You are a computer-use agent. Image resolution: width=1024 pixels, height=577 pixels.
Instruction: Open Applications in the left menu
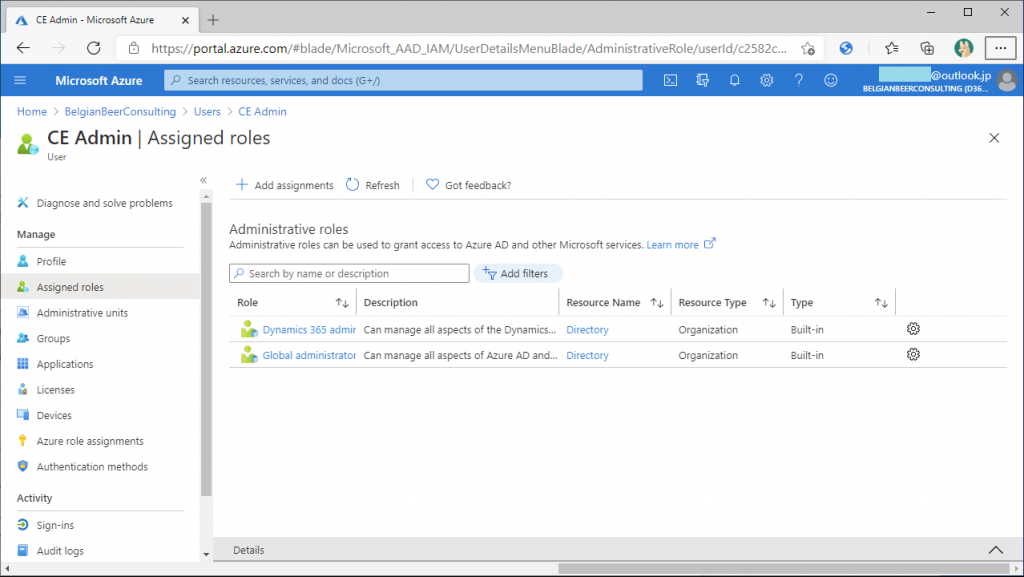coord(65,364)
